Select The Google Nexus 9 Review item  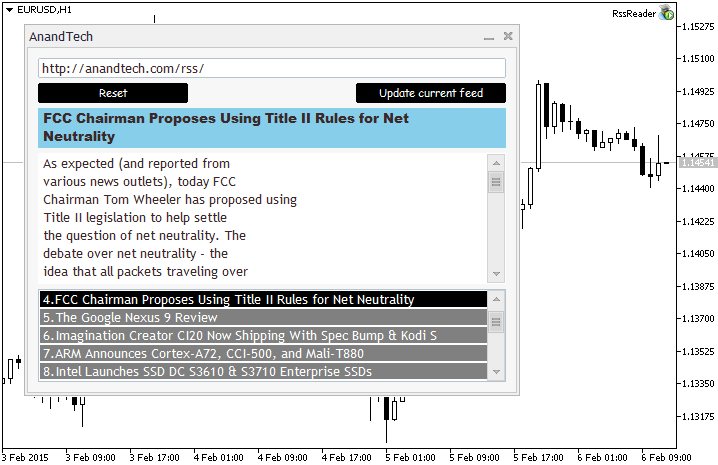(x=263, y=317)
